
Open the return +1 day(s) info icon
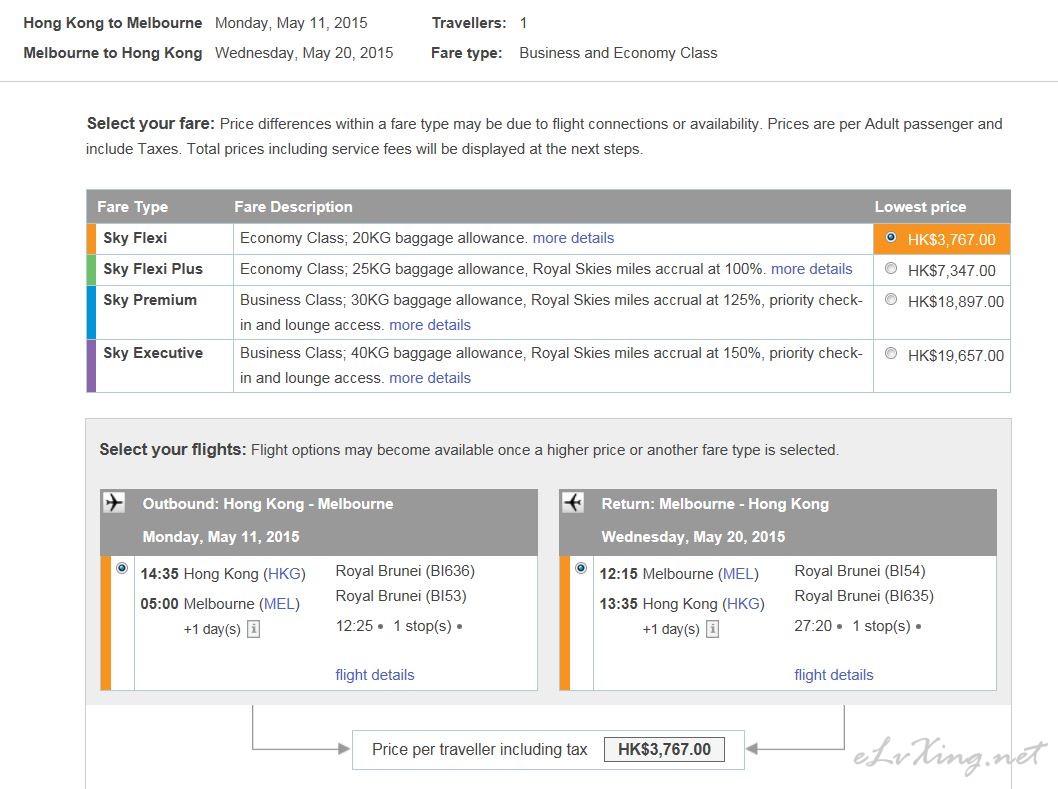[x=713, y=629]
